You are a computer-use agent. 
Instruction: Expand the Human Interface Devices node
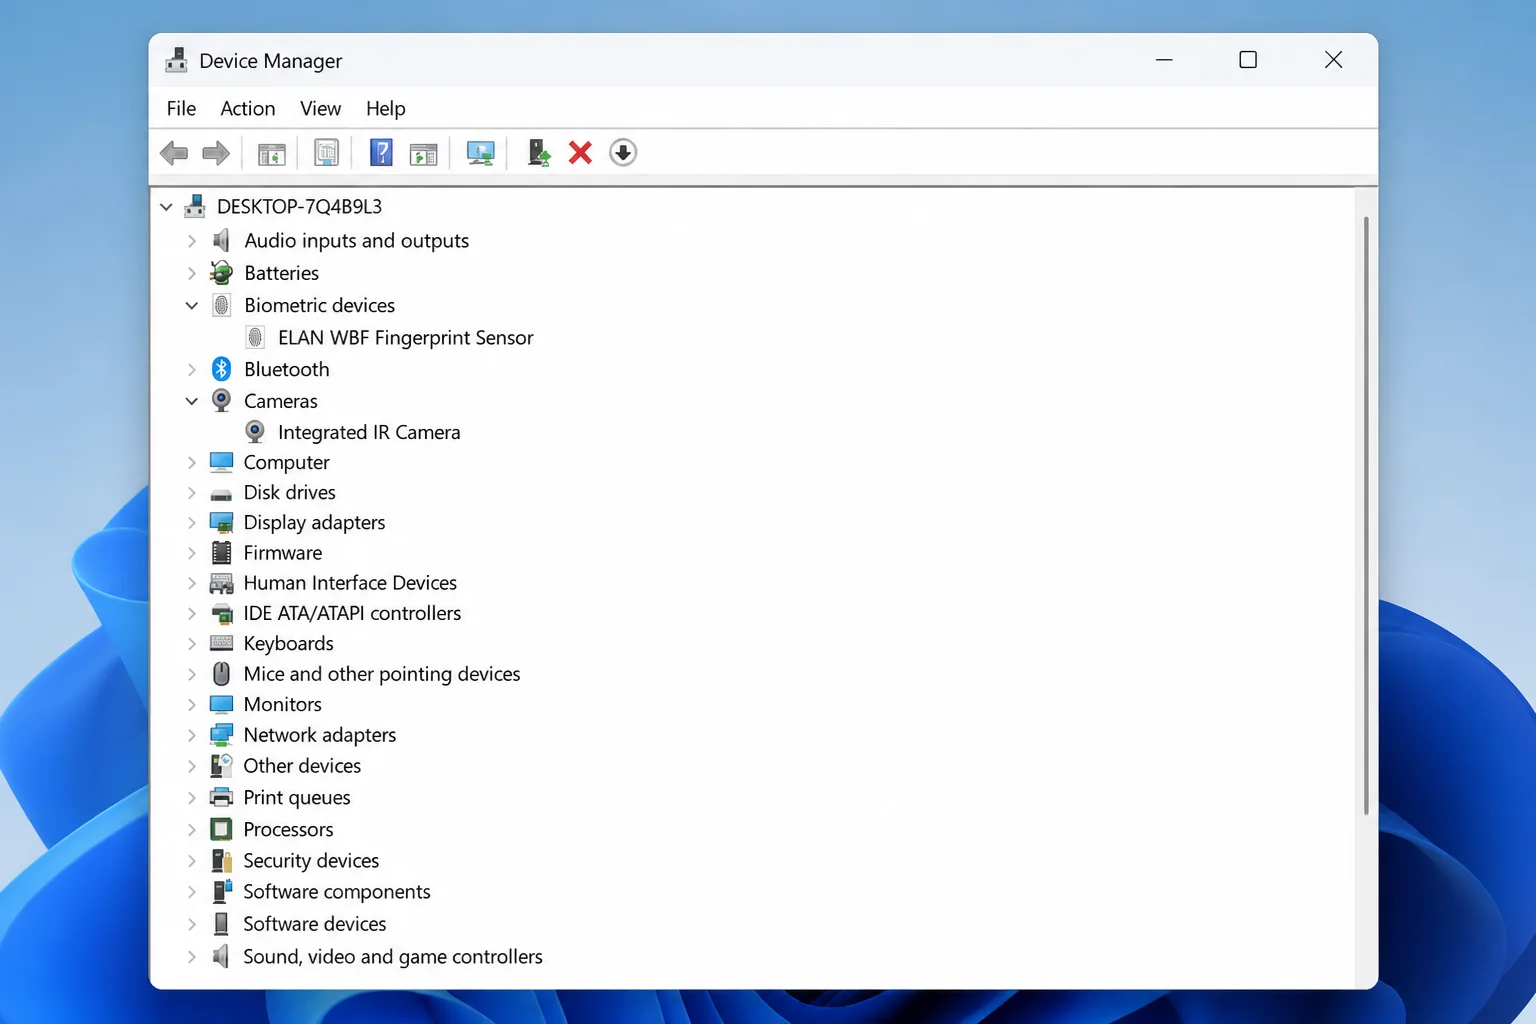192,583
